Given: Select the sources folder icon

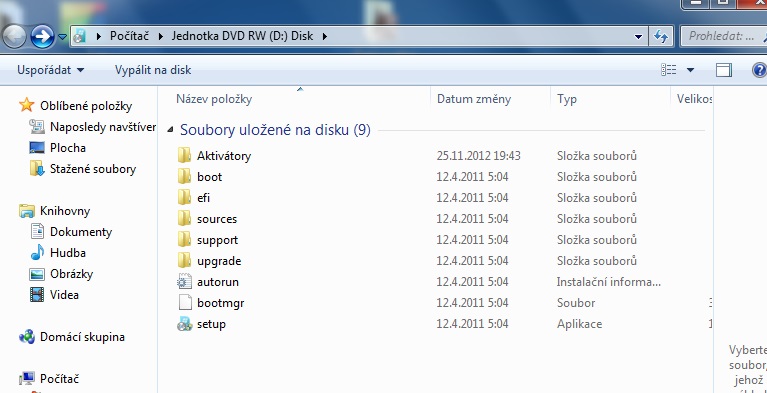Looking at the screenshot, I should pyautogui.click(x=184, y=219).
